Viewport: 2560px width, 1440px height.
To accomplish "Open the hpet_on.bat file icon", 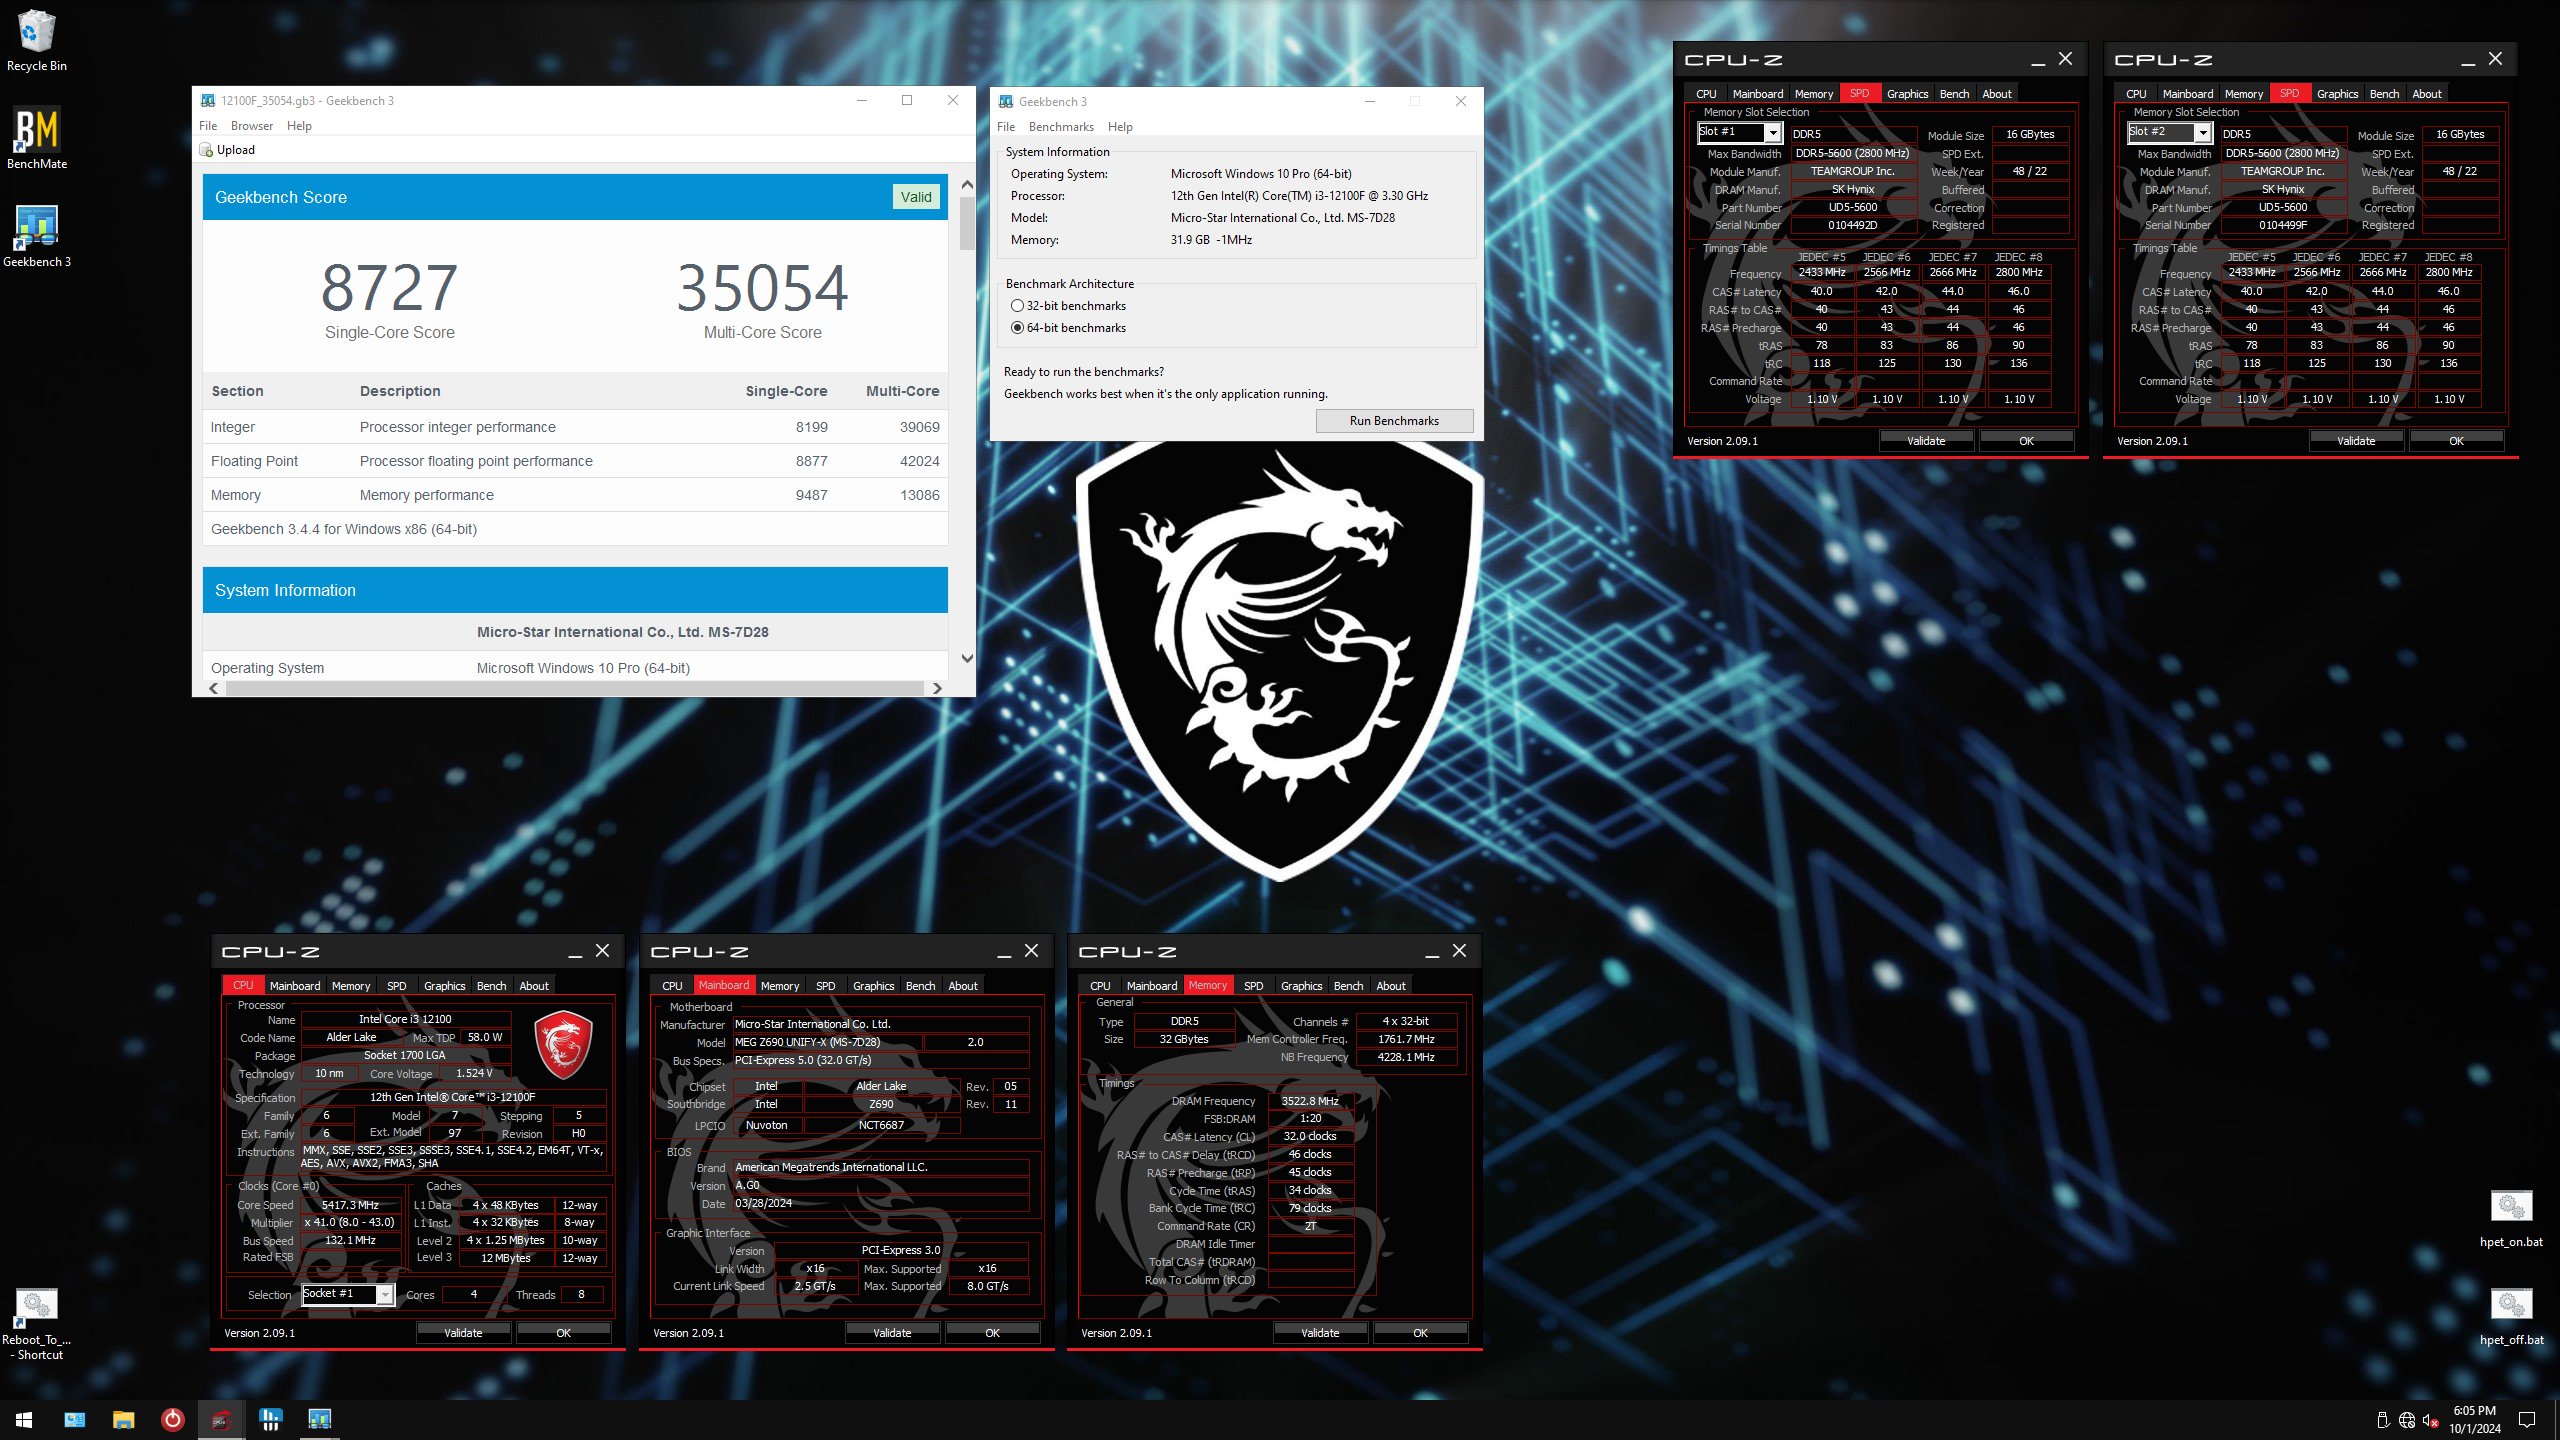I will (x=2511, y=1218).
